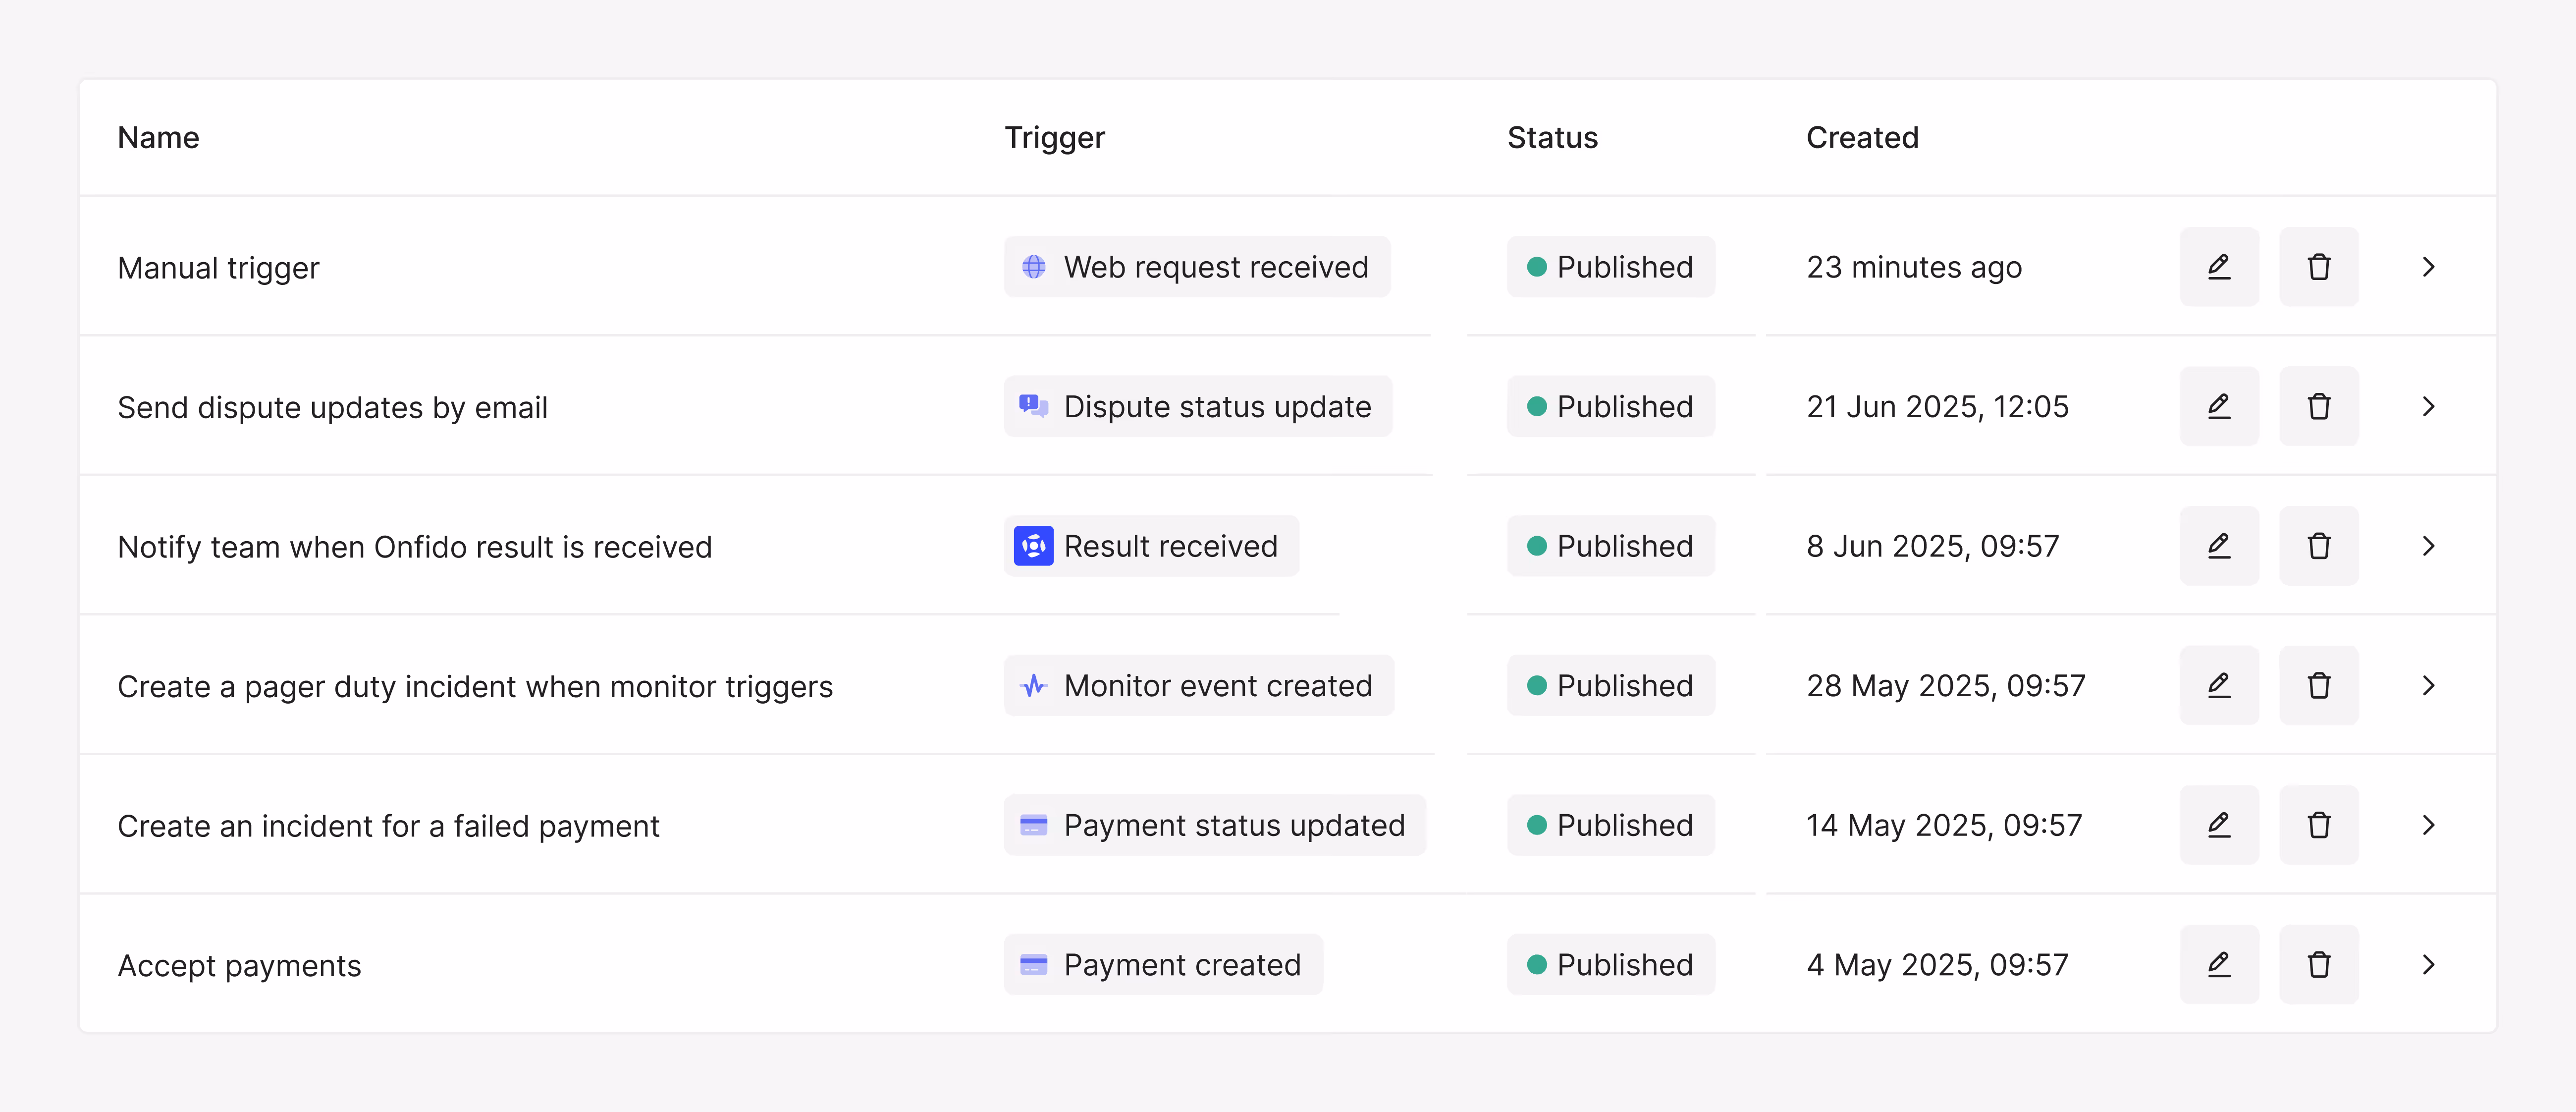Screen dimensions: 2576x1112
Task: Open pager duty incident row chevron
Action: [x=2428, y=685]
